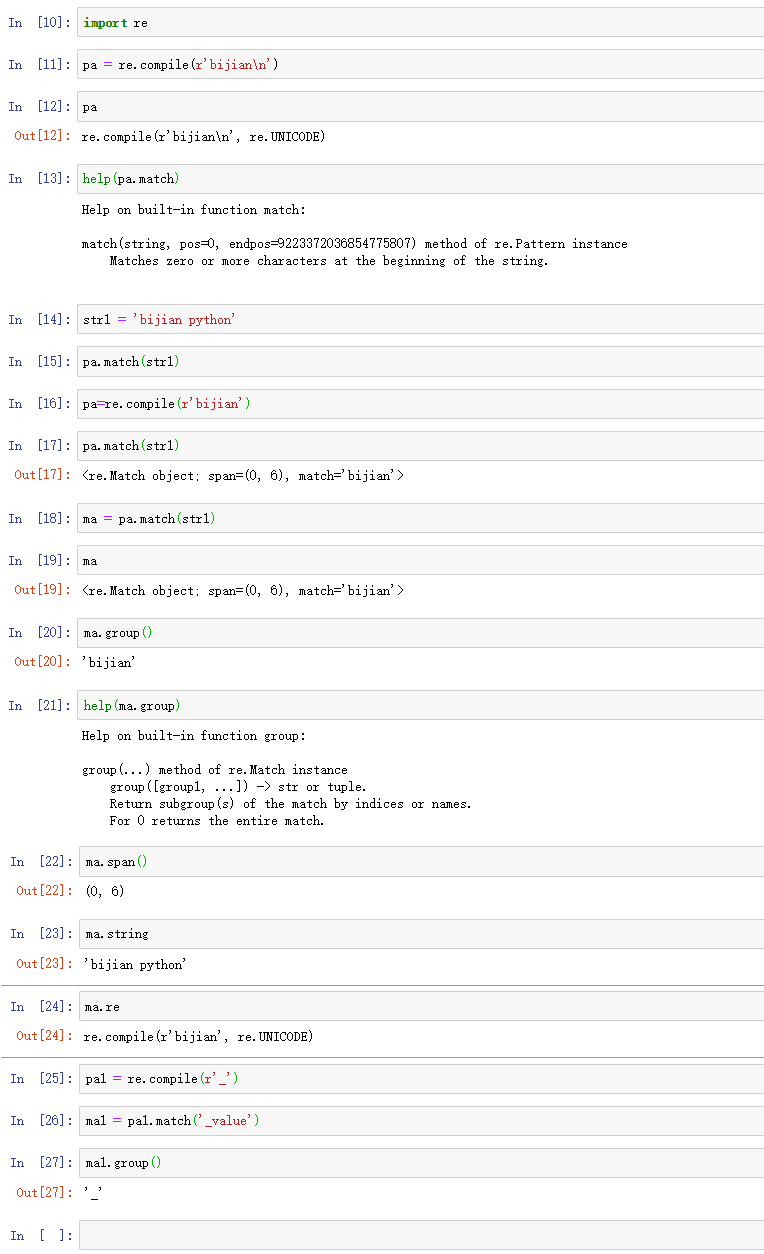Click the ma.re cell
The height and width of the screenshot is (1254, 764).
coord(421,1006)
